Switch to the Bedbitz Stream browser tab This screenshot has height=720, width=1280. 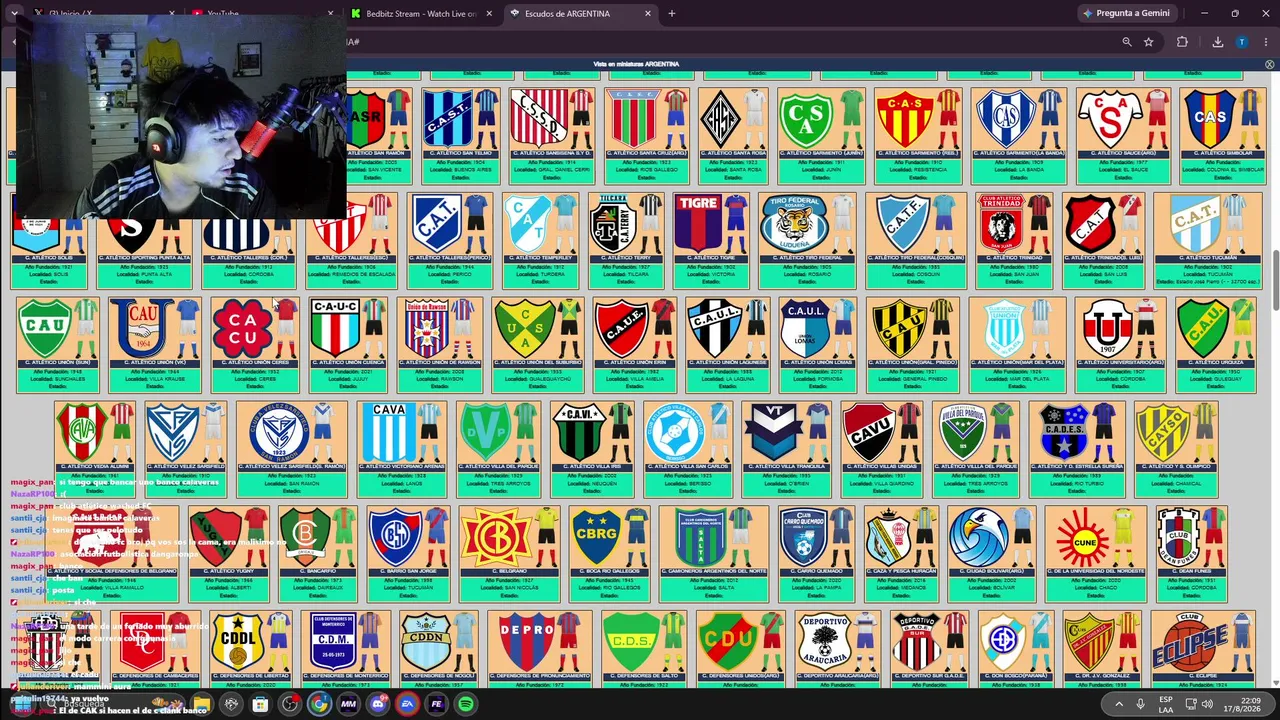(421, 14)
